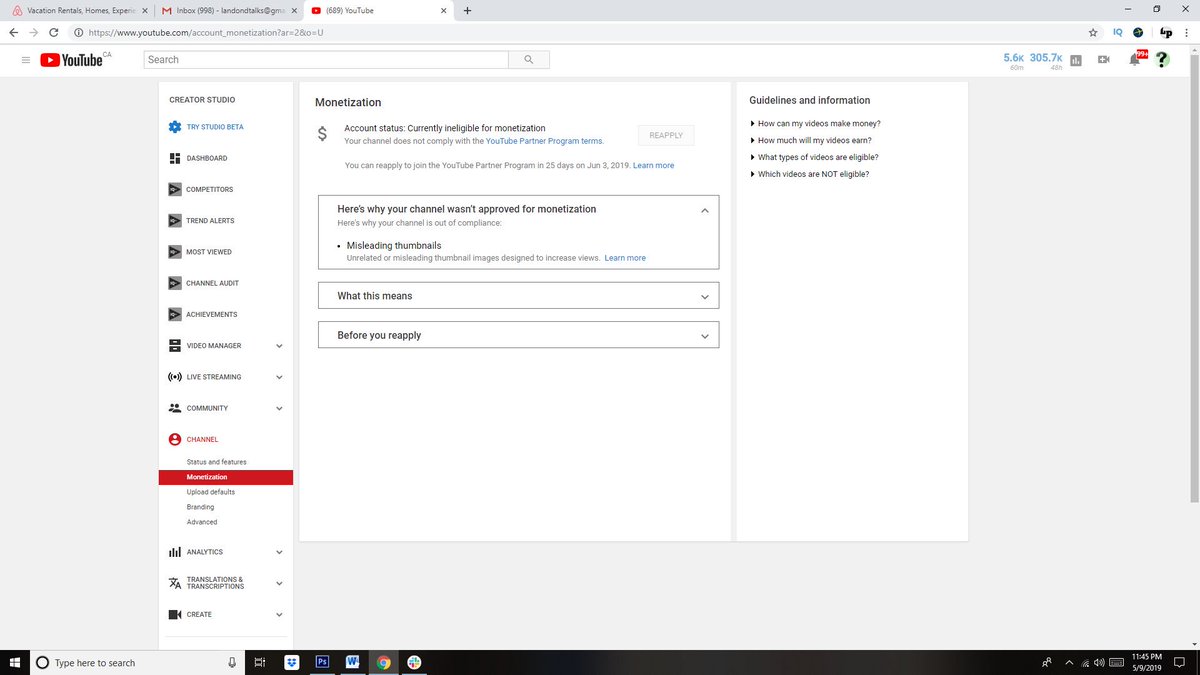Click the search magnifier button
The width and height of the screenshot is (1200, 675).
(529, 60)
